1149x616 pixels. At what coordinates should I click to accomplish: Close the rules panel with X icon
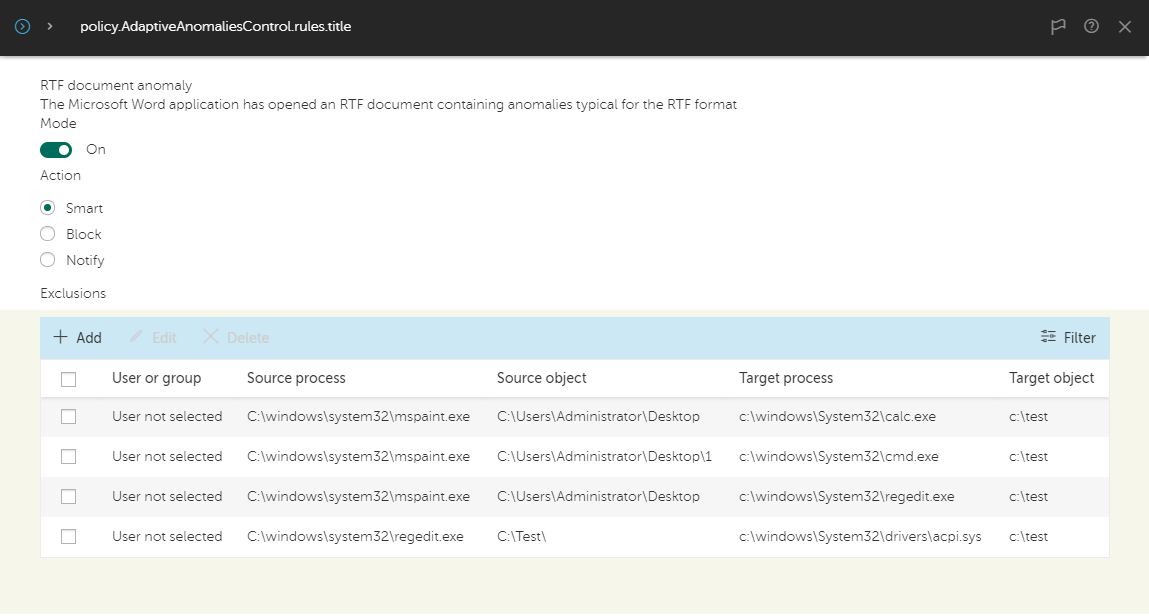coord(1125,27)
